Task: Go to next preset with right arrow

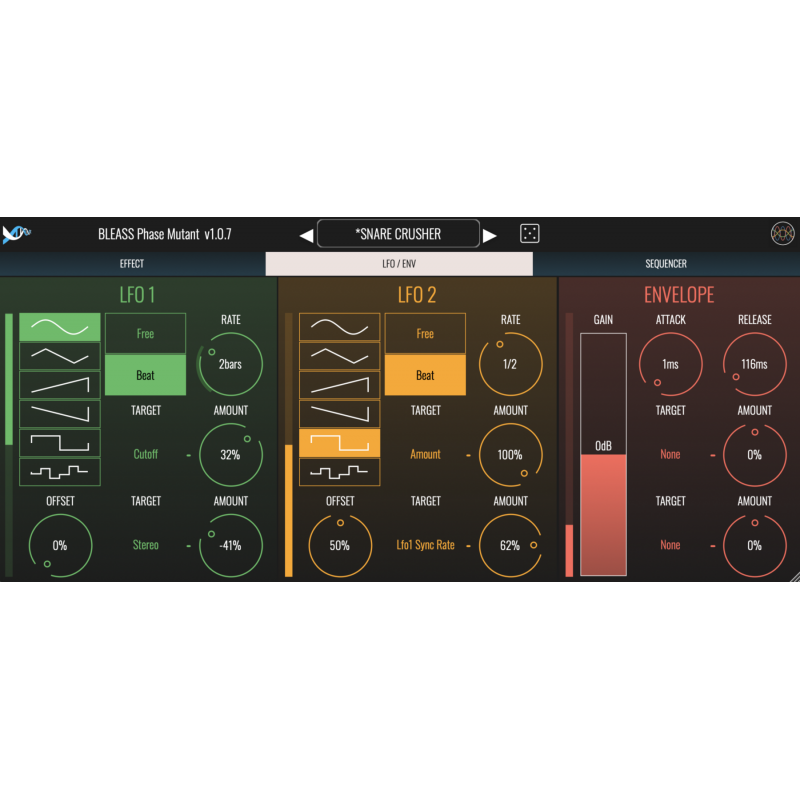Action: 490,235
